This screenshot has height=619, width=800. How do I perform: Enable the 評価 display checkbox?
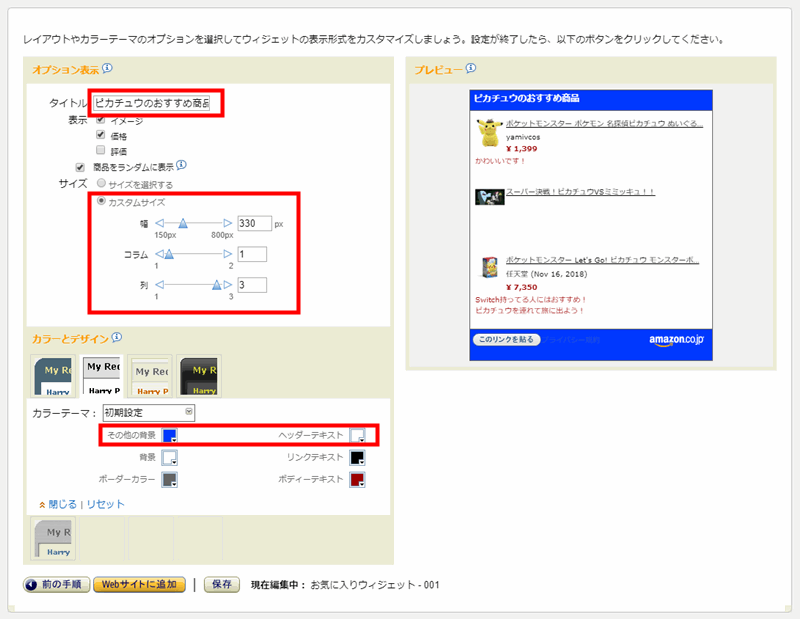pyautogui.click(x=101, y=150)
